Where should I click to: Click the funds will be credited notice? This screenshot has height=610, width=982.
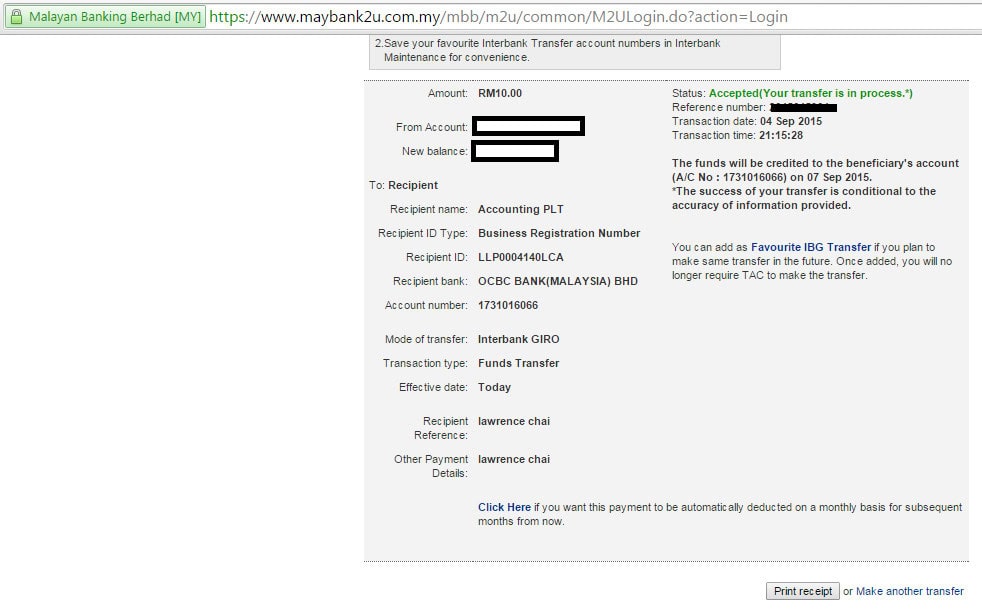click(x=815, y=170)
